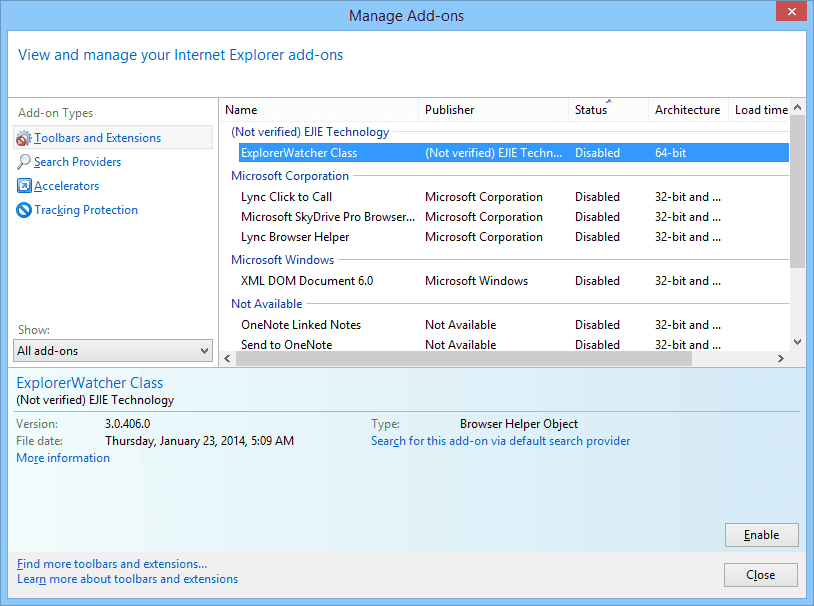Select the Lync Click to Call add-on
Screen dimensions: 814x606
(514, 197)
